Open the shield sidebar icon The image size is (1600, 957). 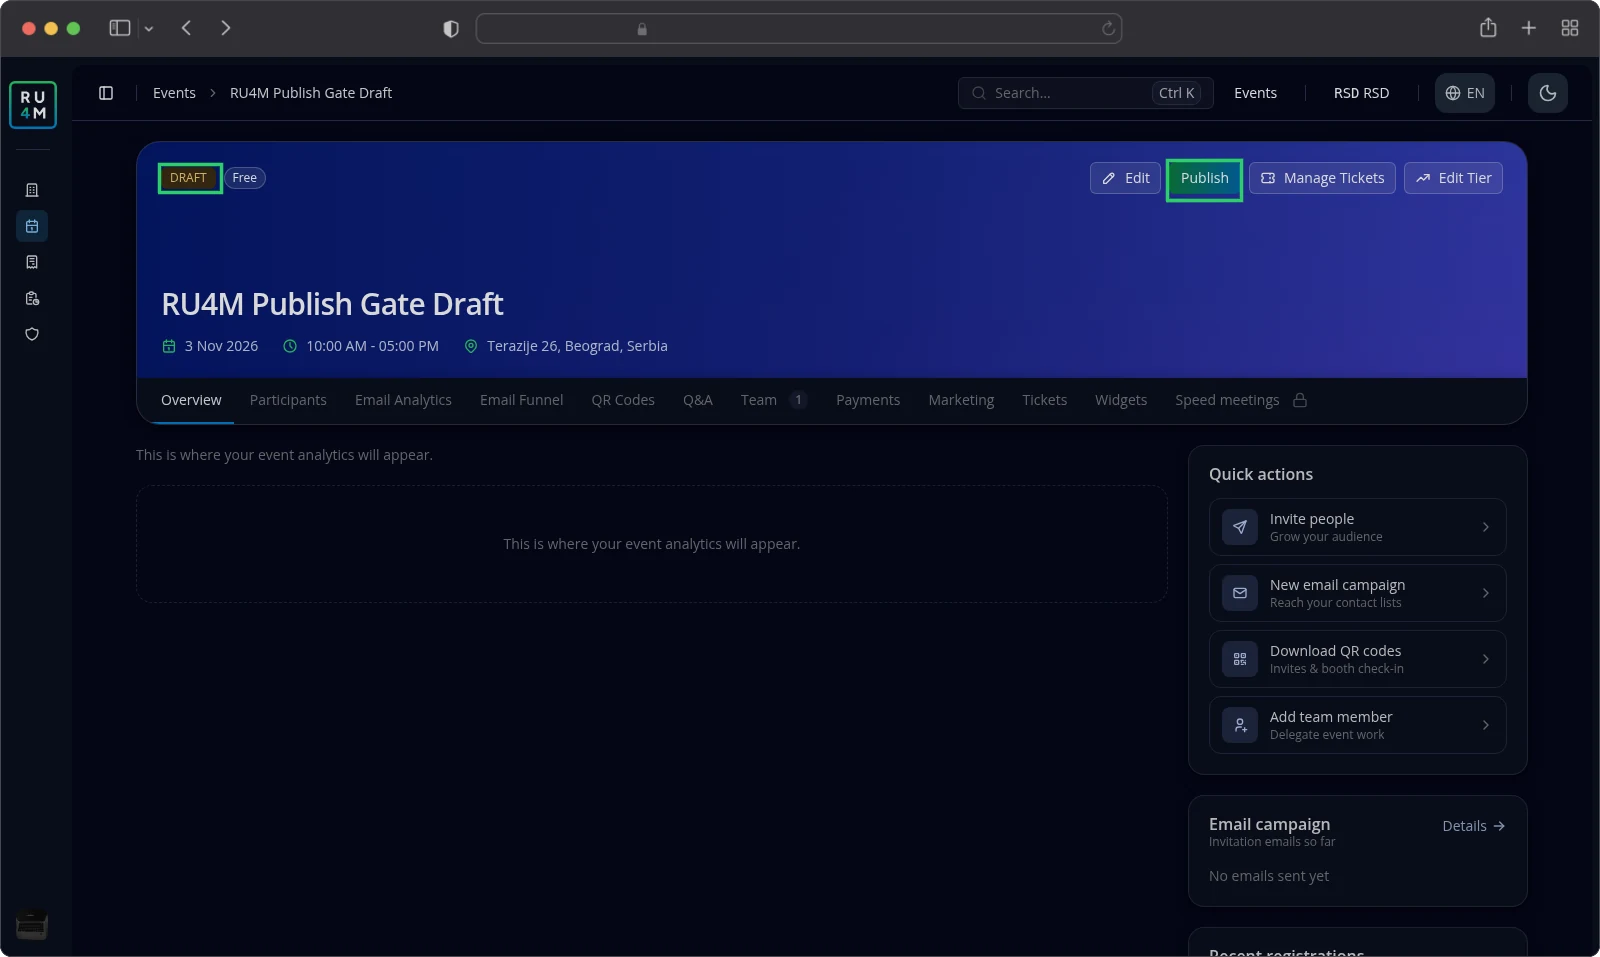coord(32,334)
